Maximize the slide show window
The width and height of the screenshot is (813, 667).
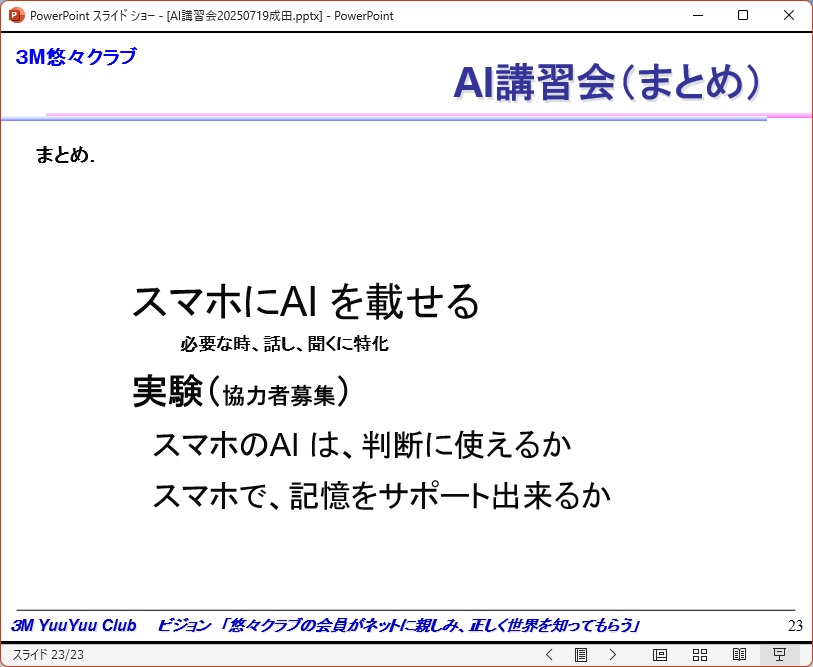tap(743, 15)
